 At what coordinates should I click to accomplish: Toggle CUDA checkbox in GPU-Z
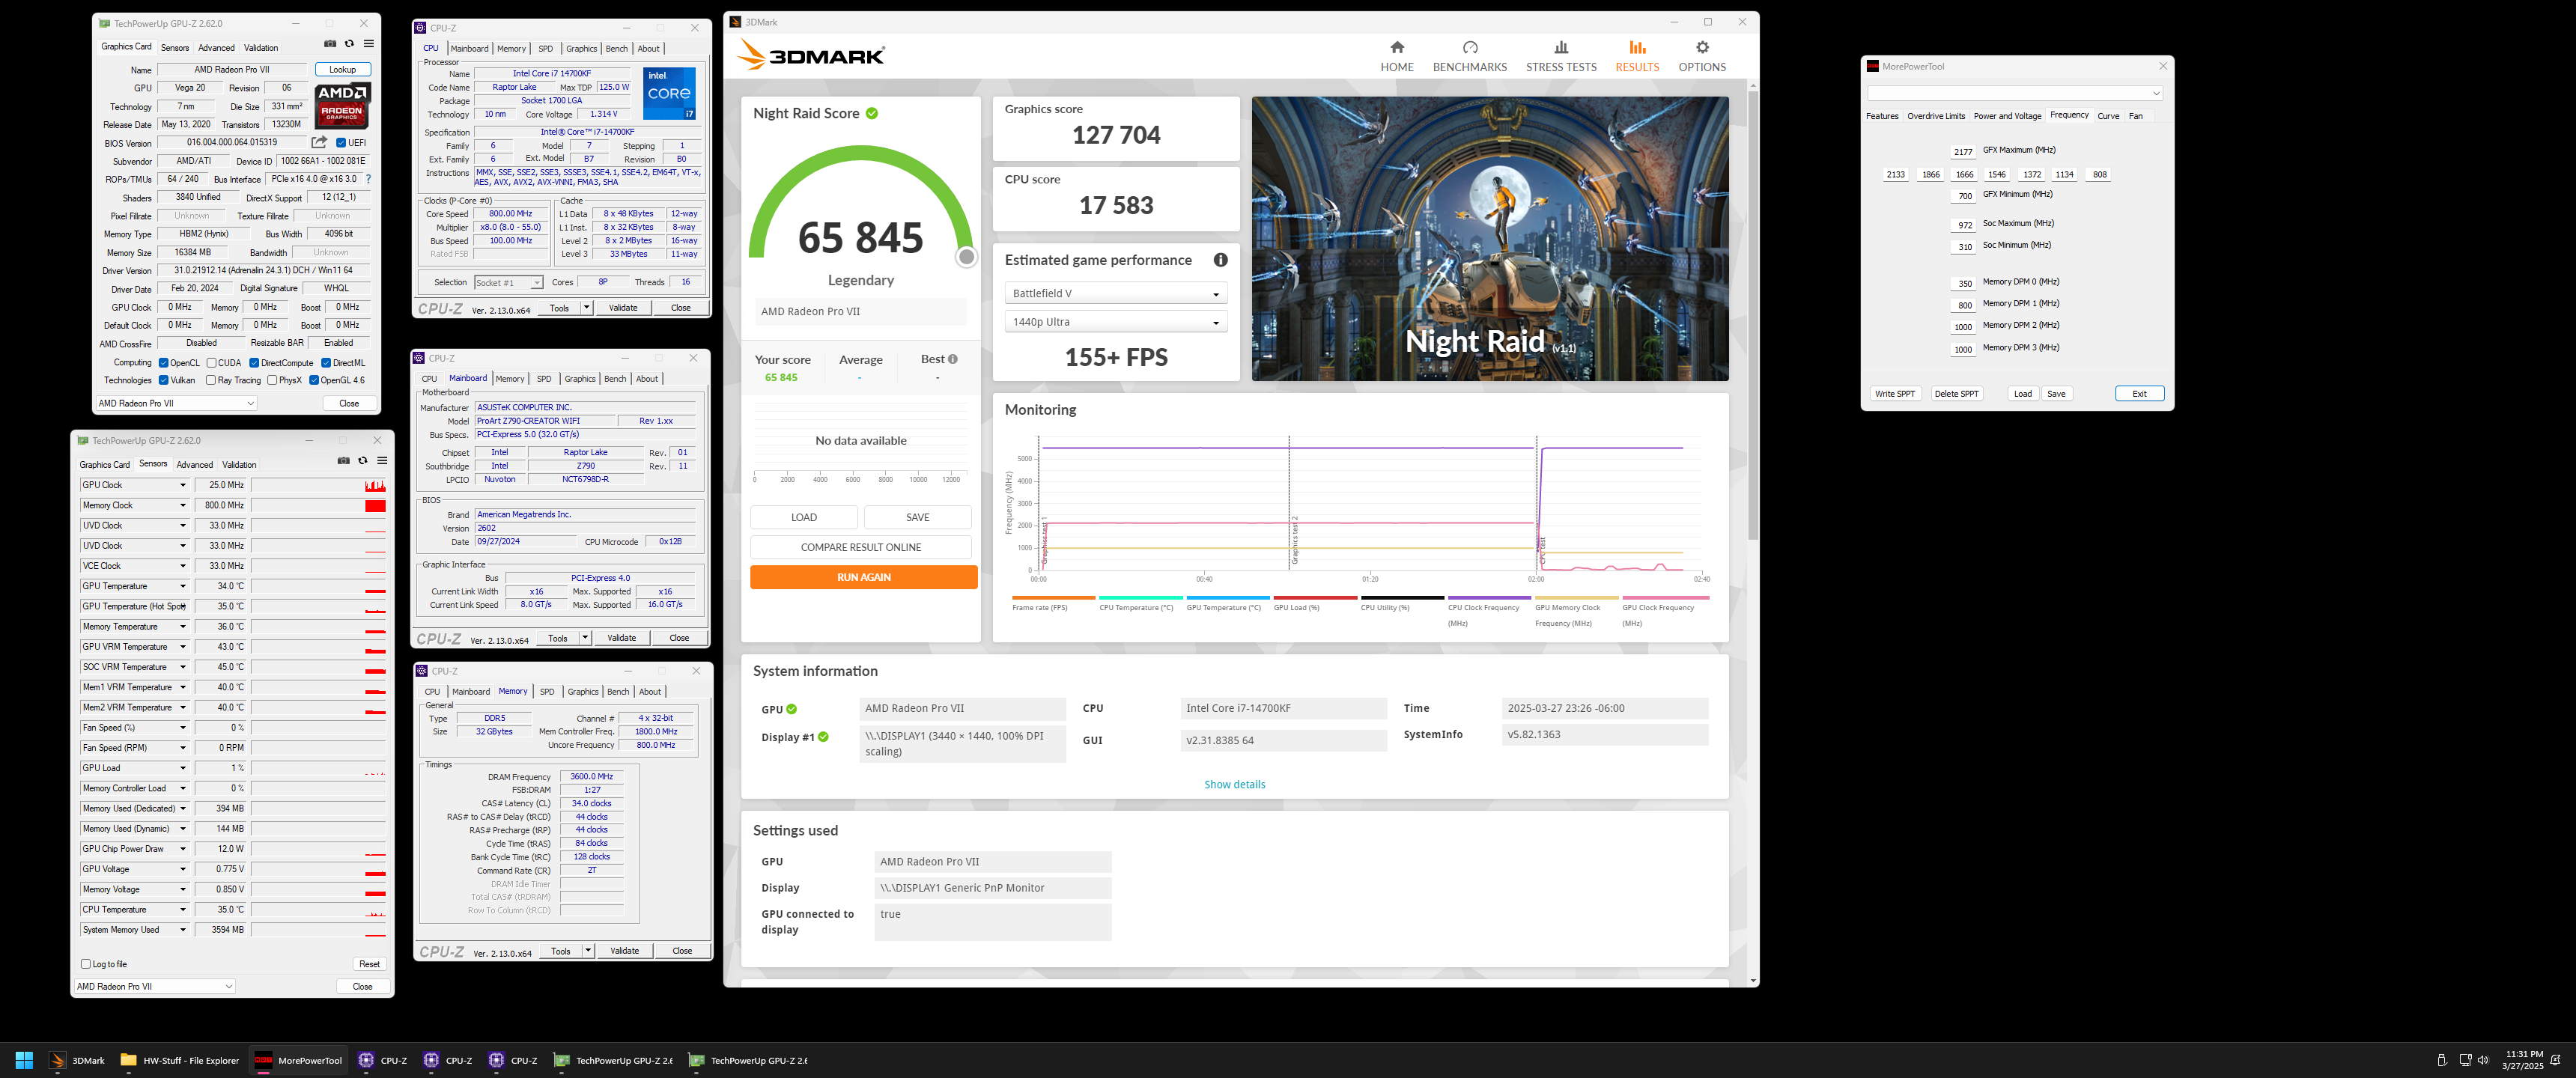coord(212,363)
